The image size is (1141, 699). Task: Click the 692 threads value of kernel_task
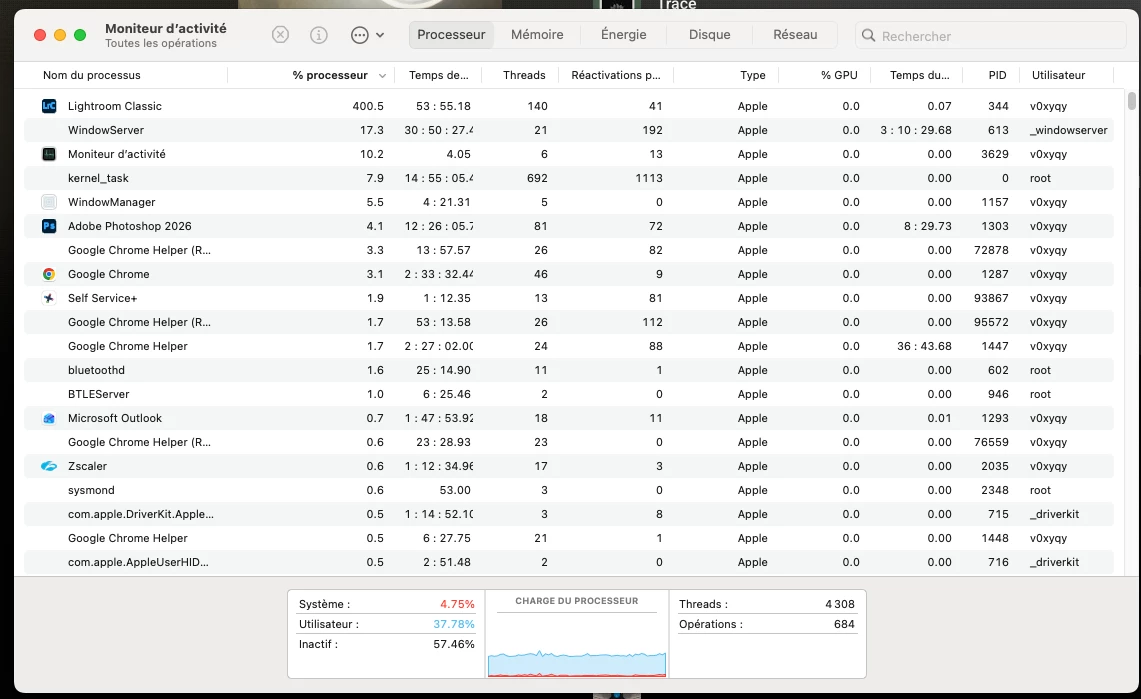pos(537,177)
